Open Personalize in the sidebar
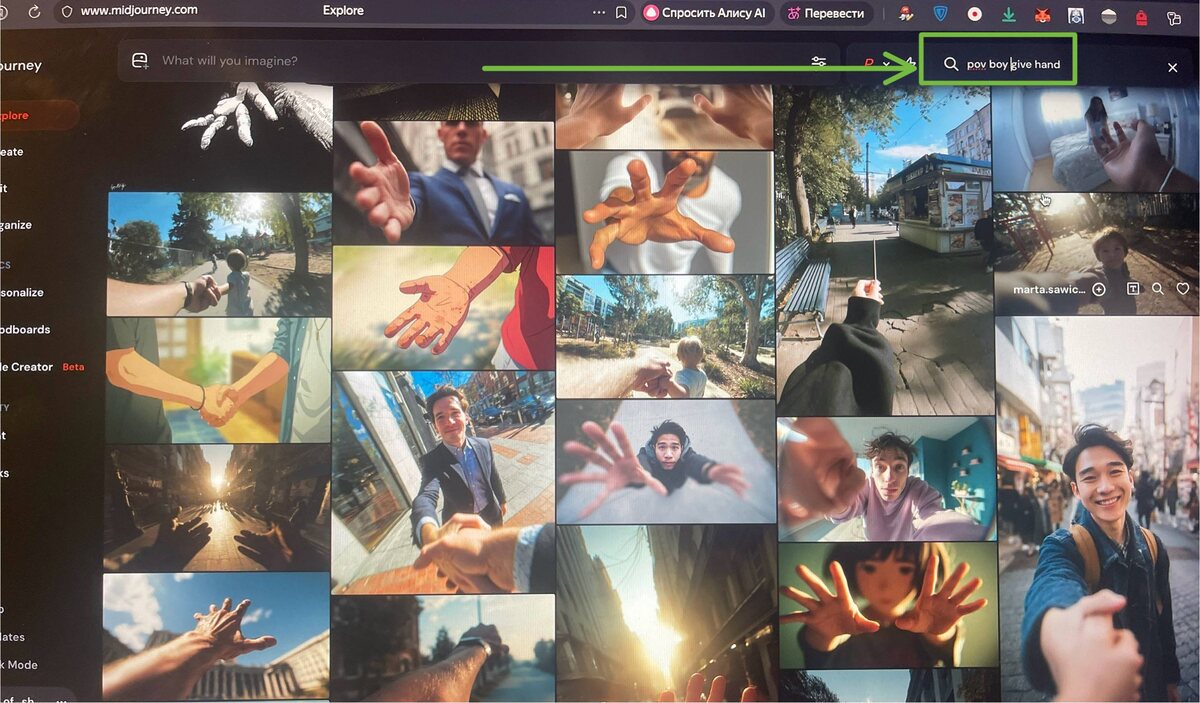The width and height of the screenshot is (1200, 703). [x=22, y=293]
